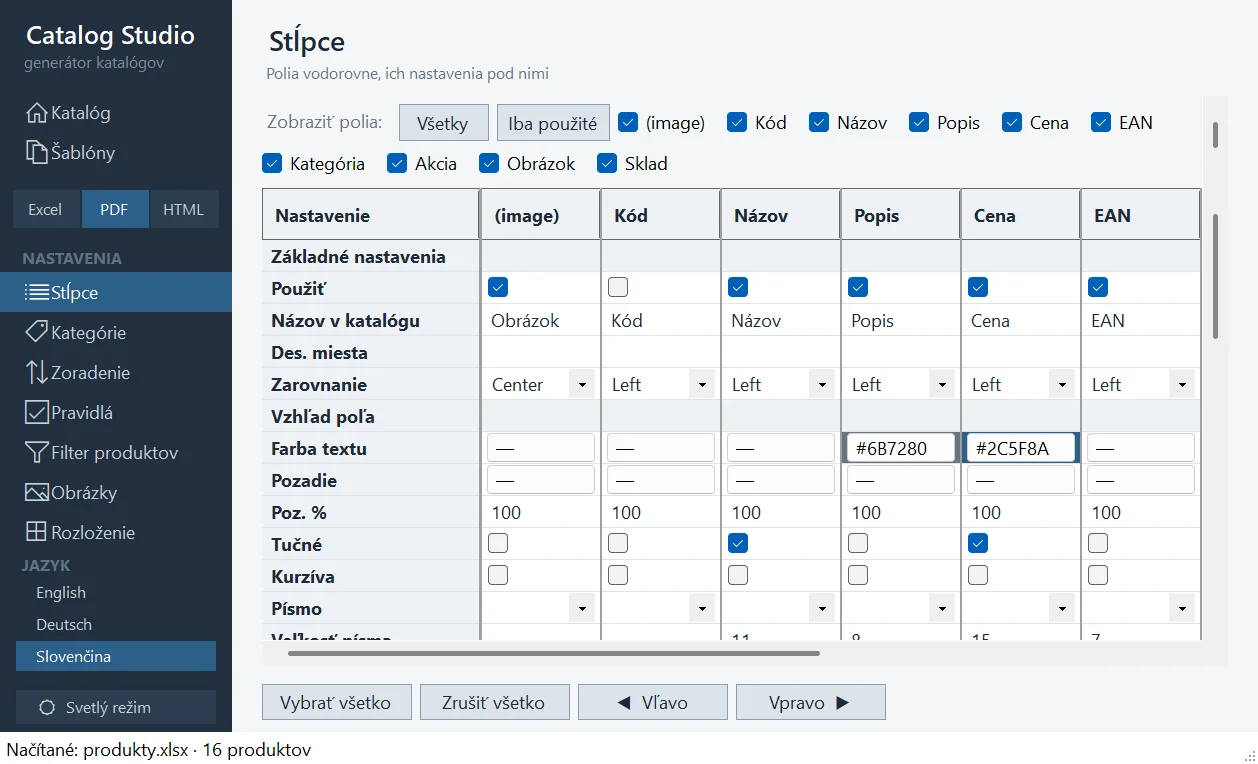Click the Filter produktov funnel icon

pos(37,453)
